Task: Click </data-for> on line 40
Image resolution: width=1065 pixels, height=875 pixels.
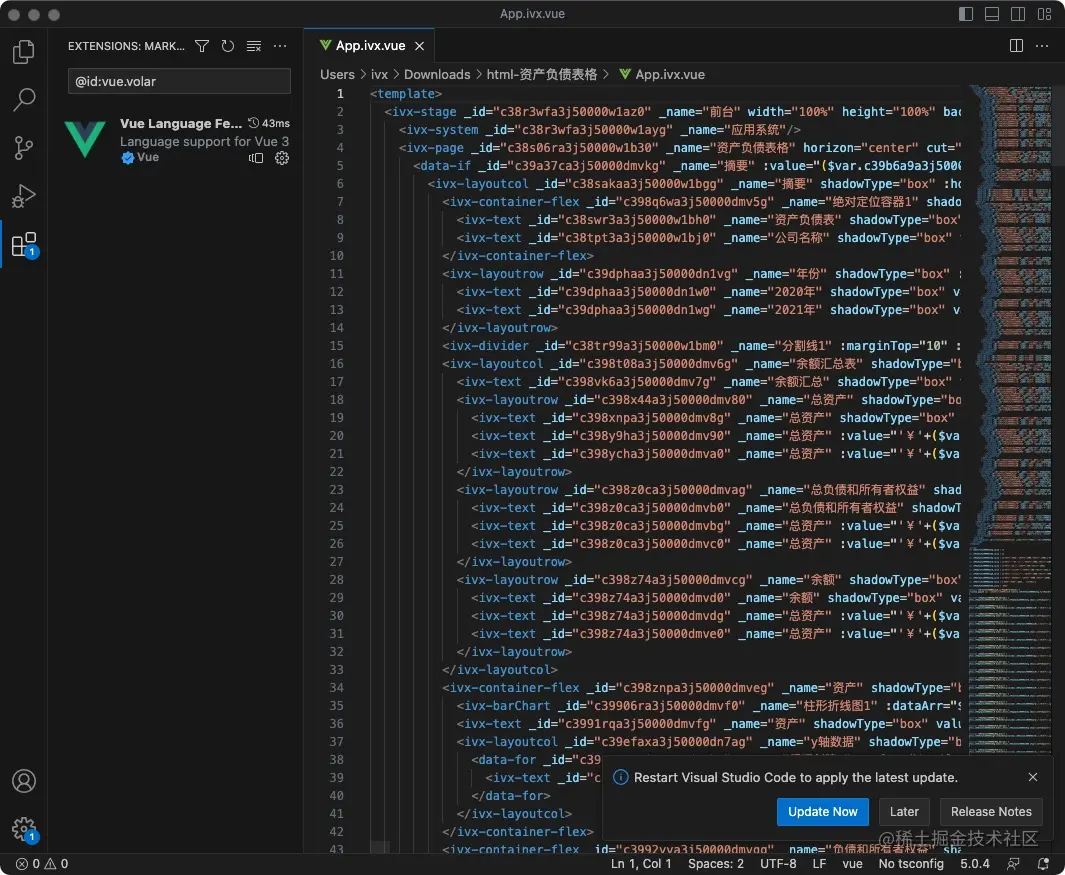Action: (511, 796)
